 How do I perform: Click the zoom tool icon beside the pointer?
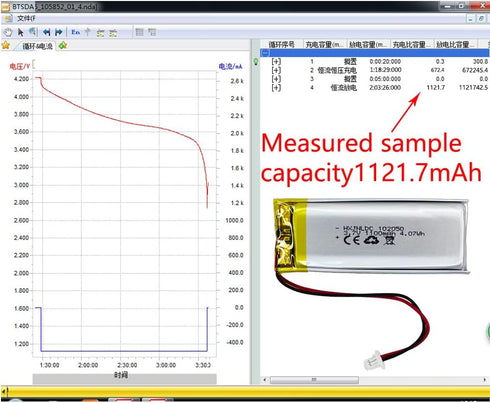click(32, 32)
